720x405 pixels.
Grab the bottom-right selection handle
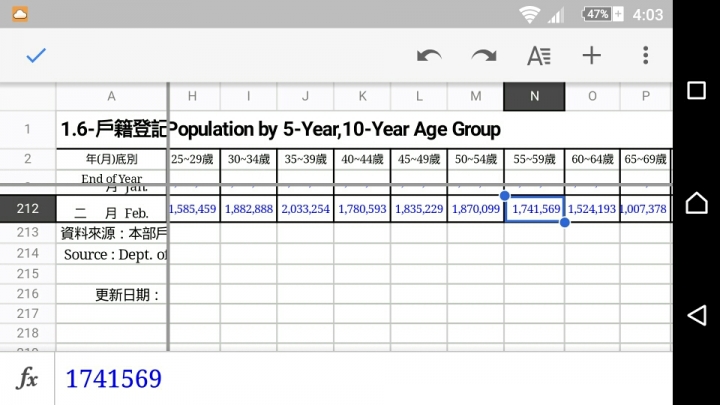(565, 222)
